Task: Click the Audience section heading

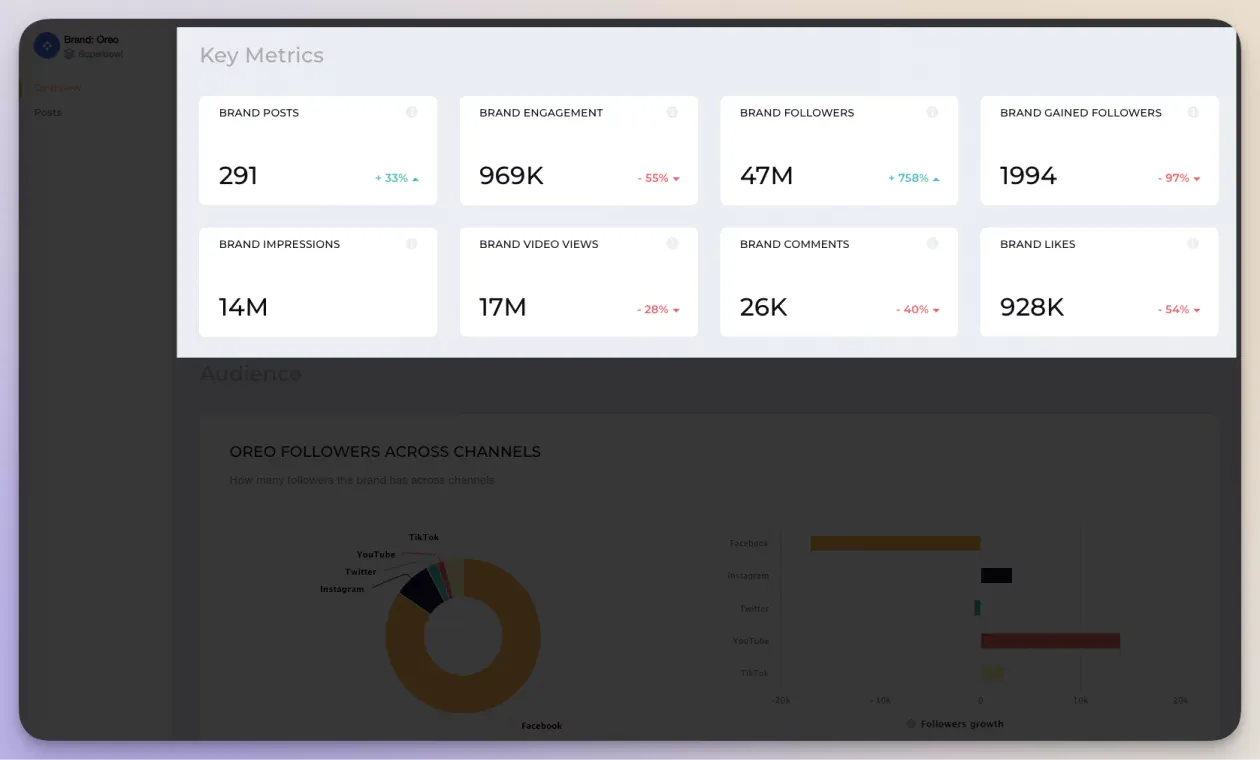Action: [x=251, y=374]
